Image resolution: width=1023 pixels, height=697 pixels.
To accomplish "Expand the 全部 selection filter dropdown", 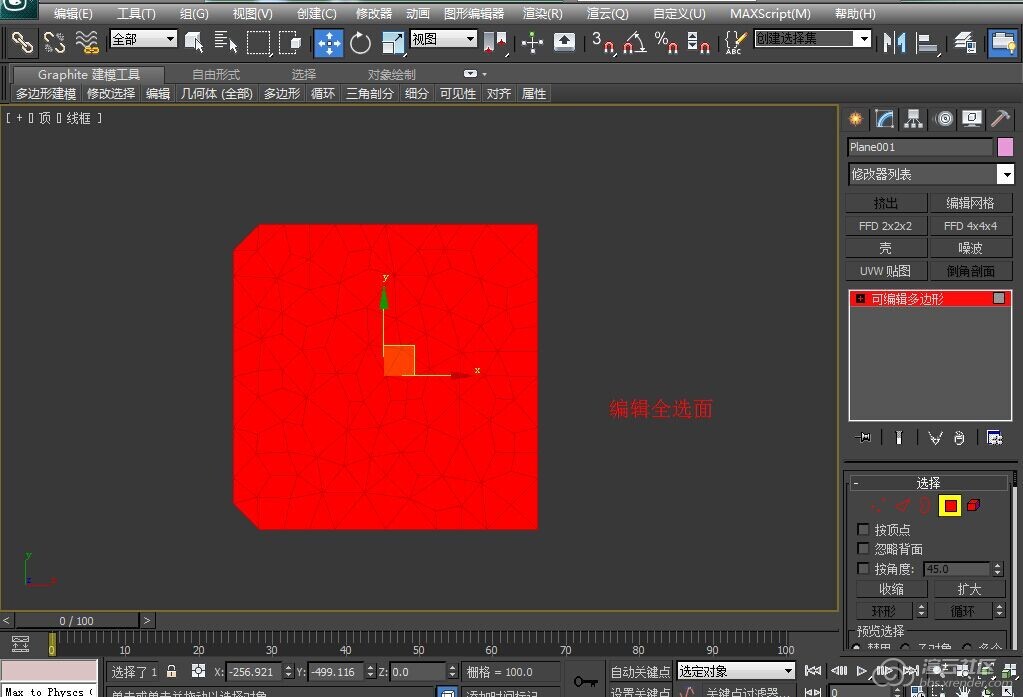I will point(169,39).
